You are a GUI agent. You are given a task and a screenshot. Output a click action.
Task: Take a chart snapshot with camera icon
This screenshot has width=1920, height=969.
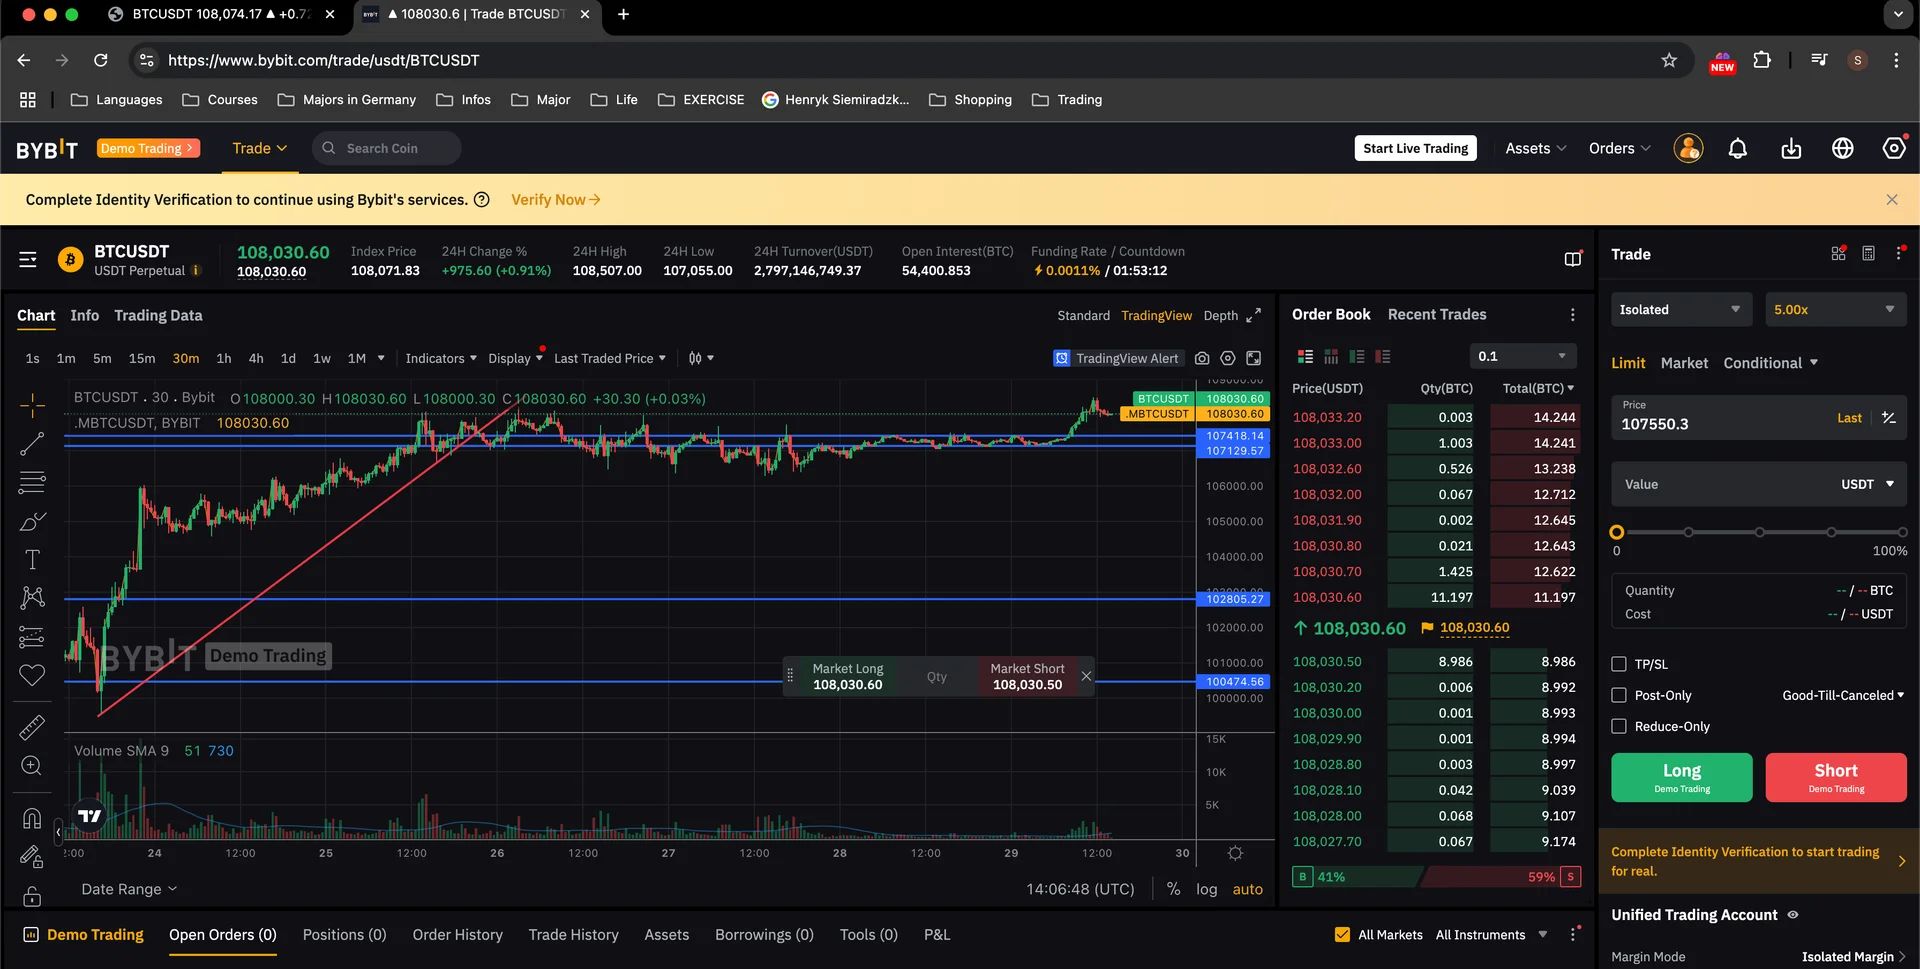pos(1202,358)
